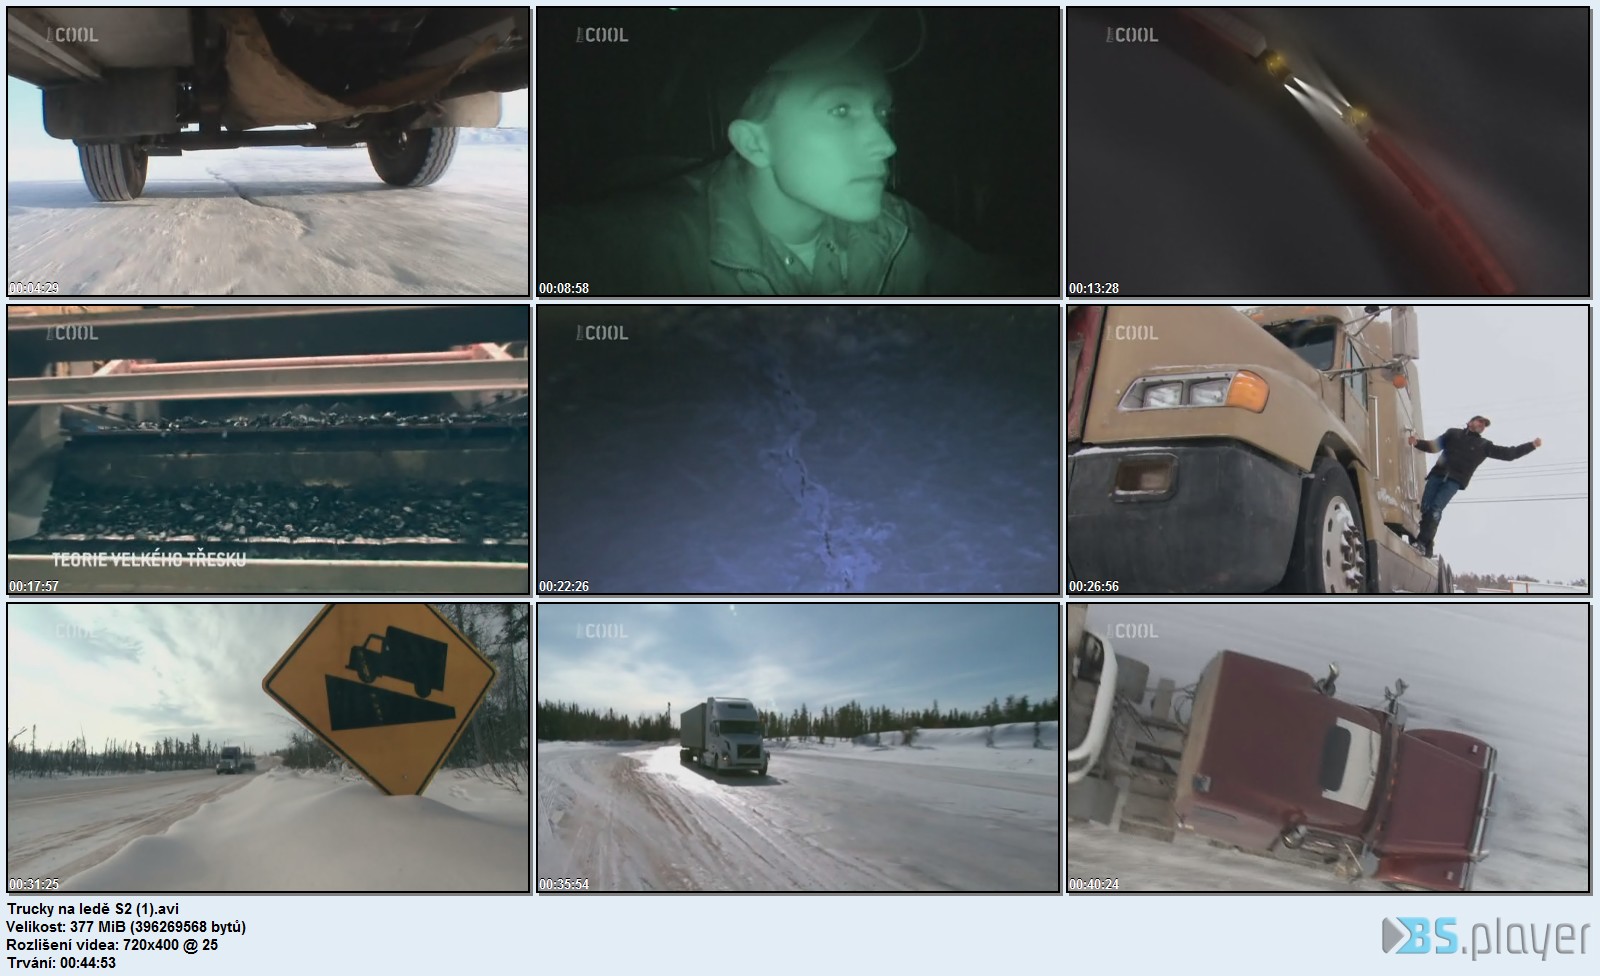Open the thumbnail at timestamp 00:13:28
The width and height of the screenshot is (1600, 976).
point(1328,152)
